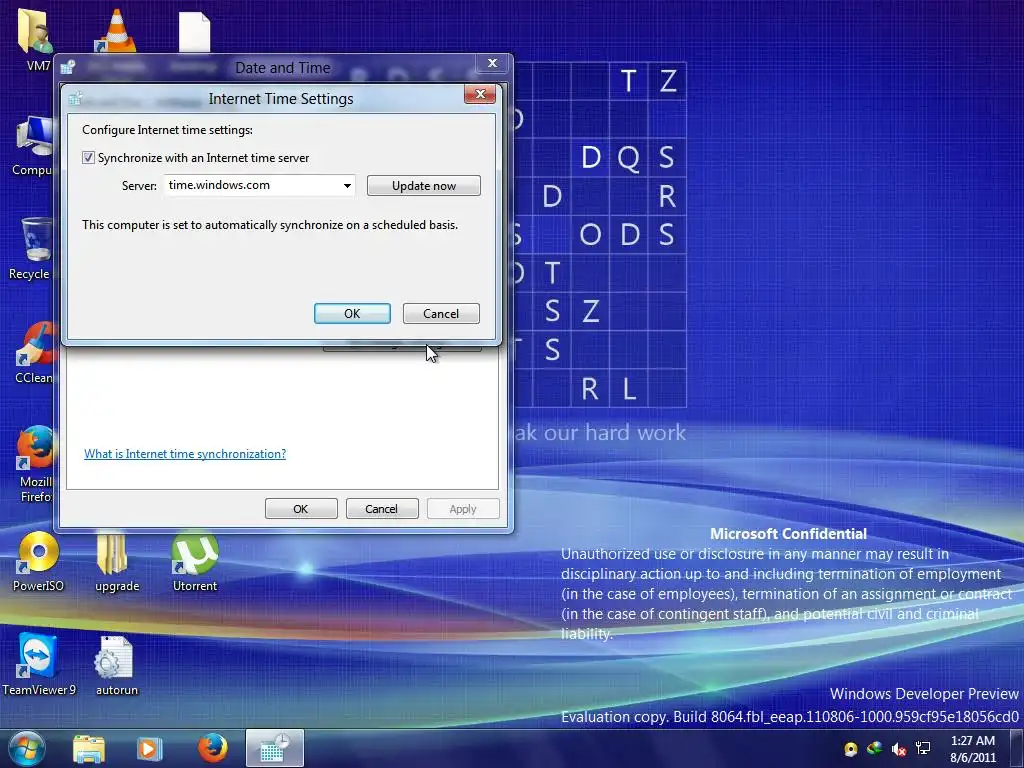Click the network tray icon
Viewport: 1024px width, 768px height.
coord(923,748)
